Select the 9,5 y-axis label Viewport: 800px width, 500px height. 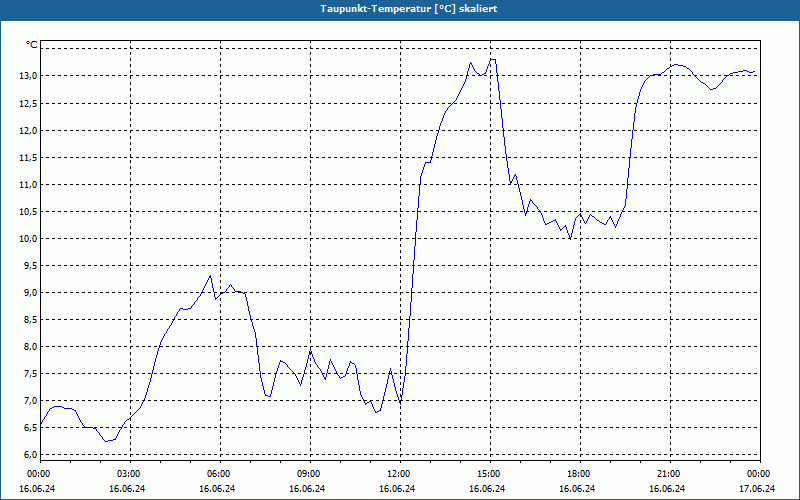(x=30, y=266)
